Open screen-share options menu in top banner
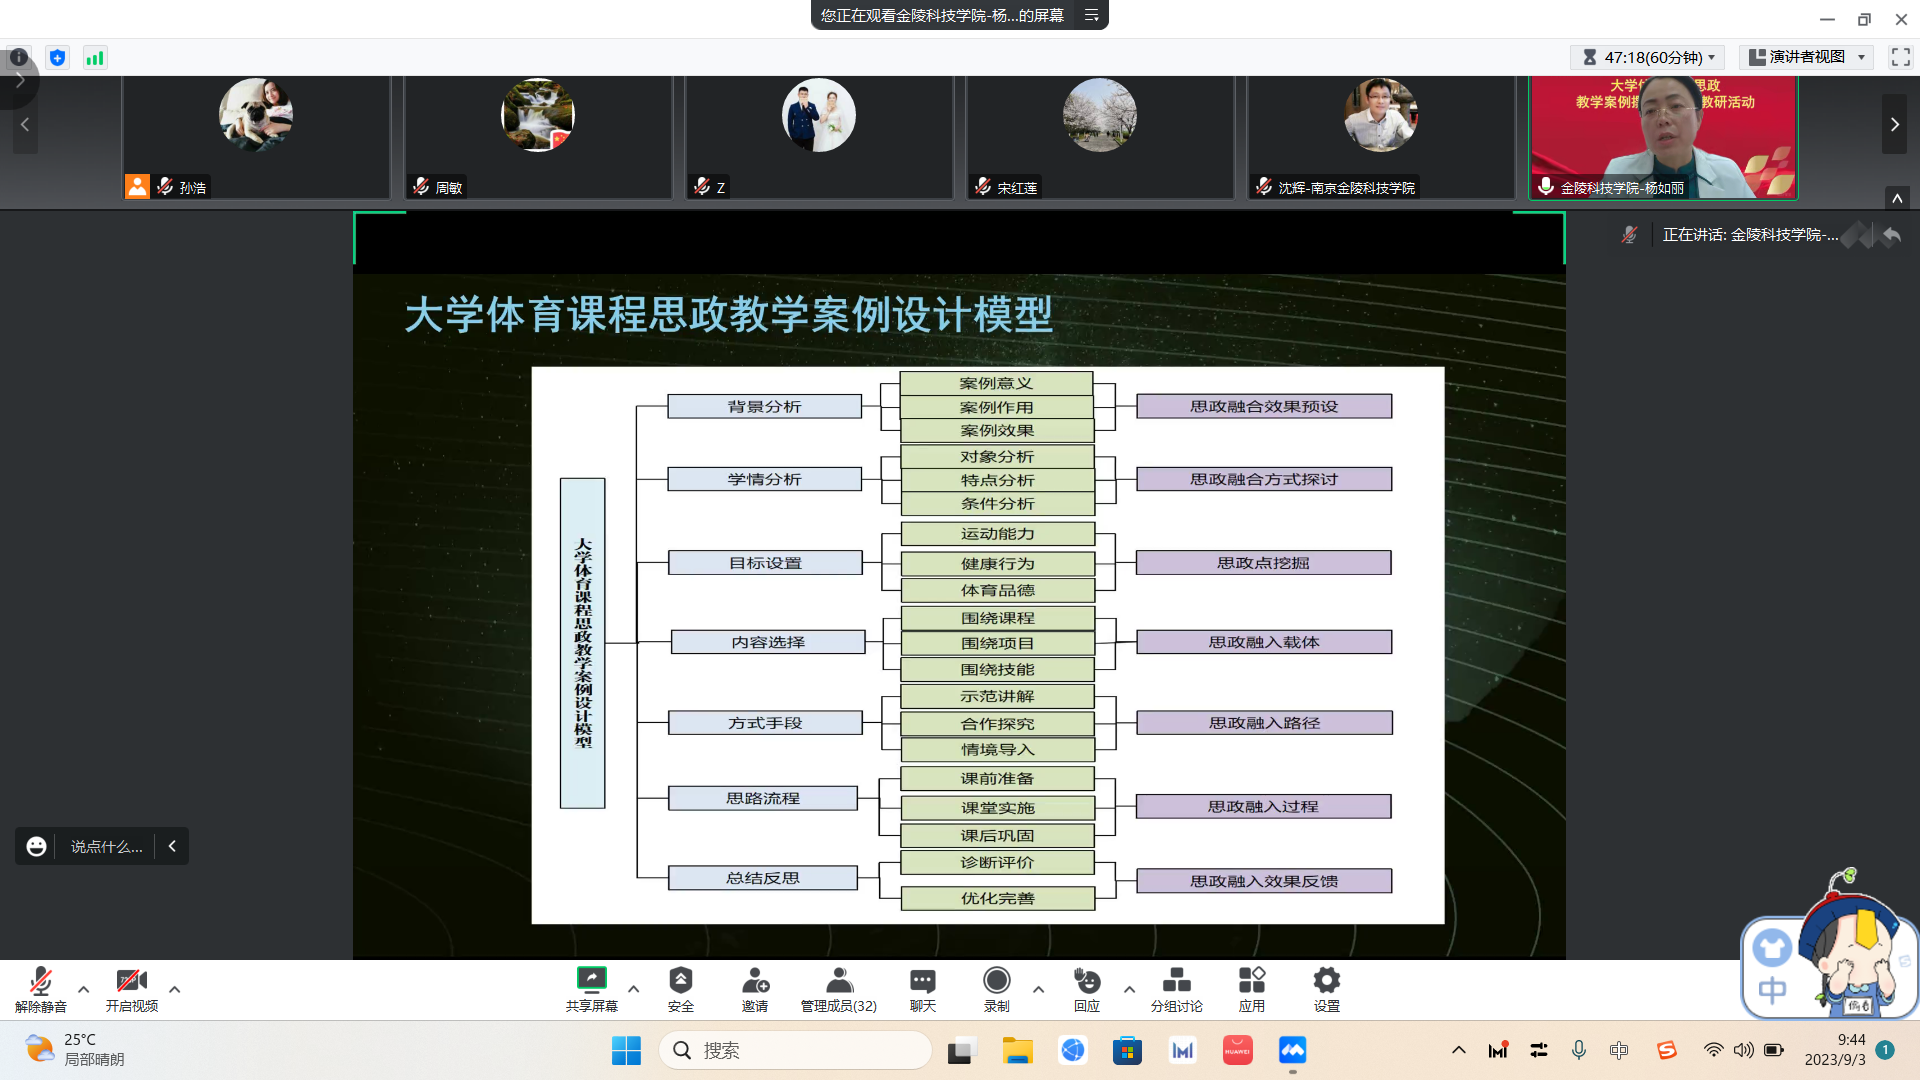The height and width of the screenshot is (1080, 1920). point(1091,15)
